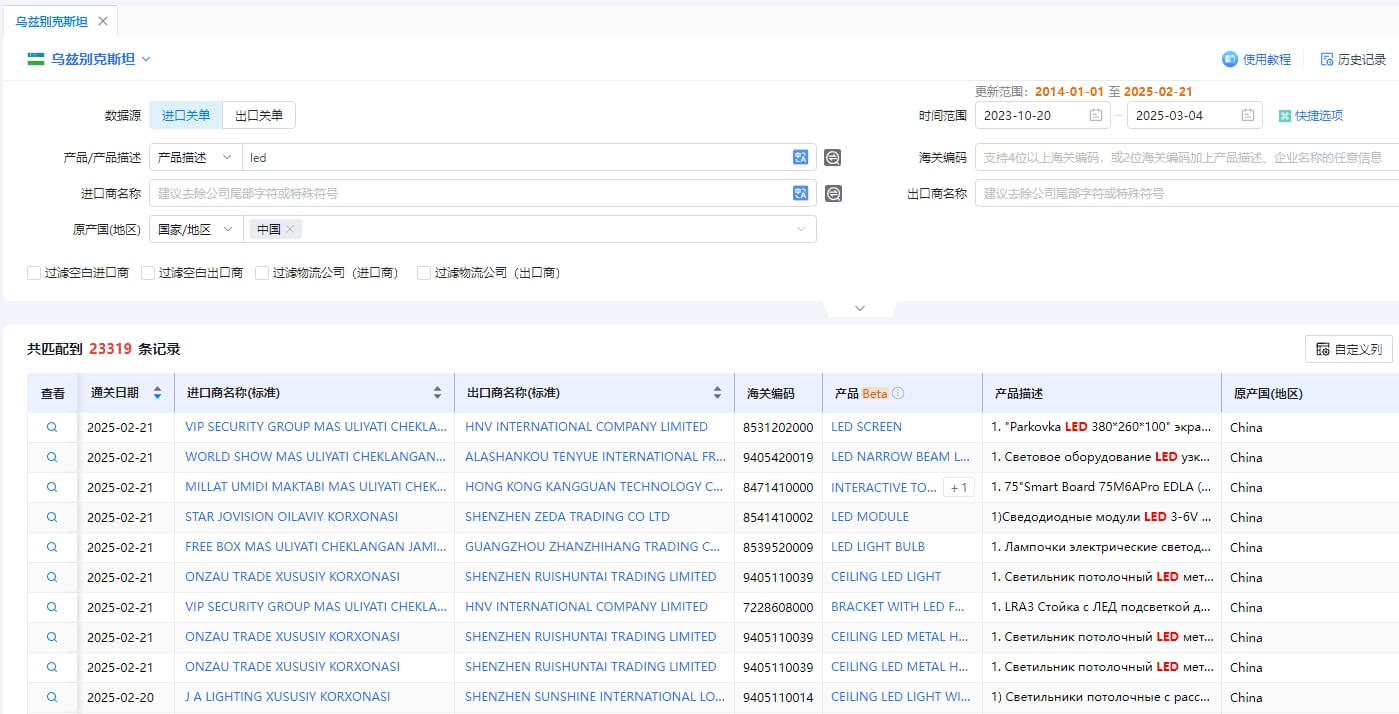Click the 自定义列 button
The image size is (1399, 714).
1348,349
